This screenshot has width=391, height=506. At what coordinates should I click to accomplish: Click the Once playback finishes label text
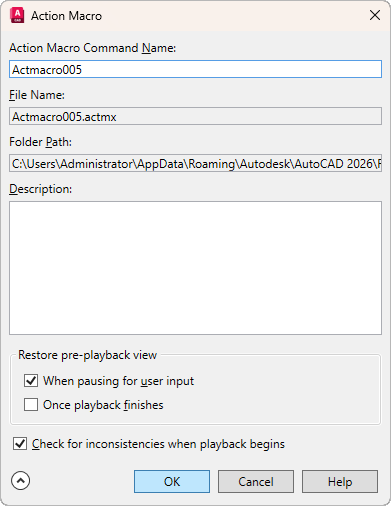[103, 405]
